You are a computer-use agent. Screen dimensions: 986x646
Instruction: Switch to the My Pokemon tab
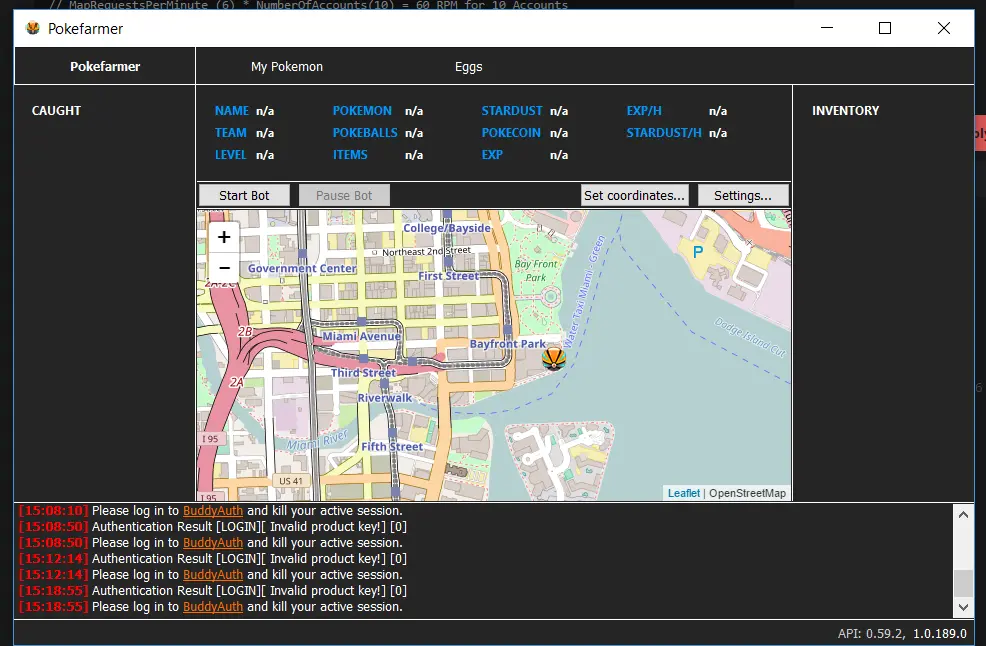tap(287, 67)
